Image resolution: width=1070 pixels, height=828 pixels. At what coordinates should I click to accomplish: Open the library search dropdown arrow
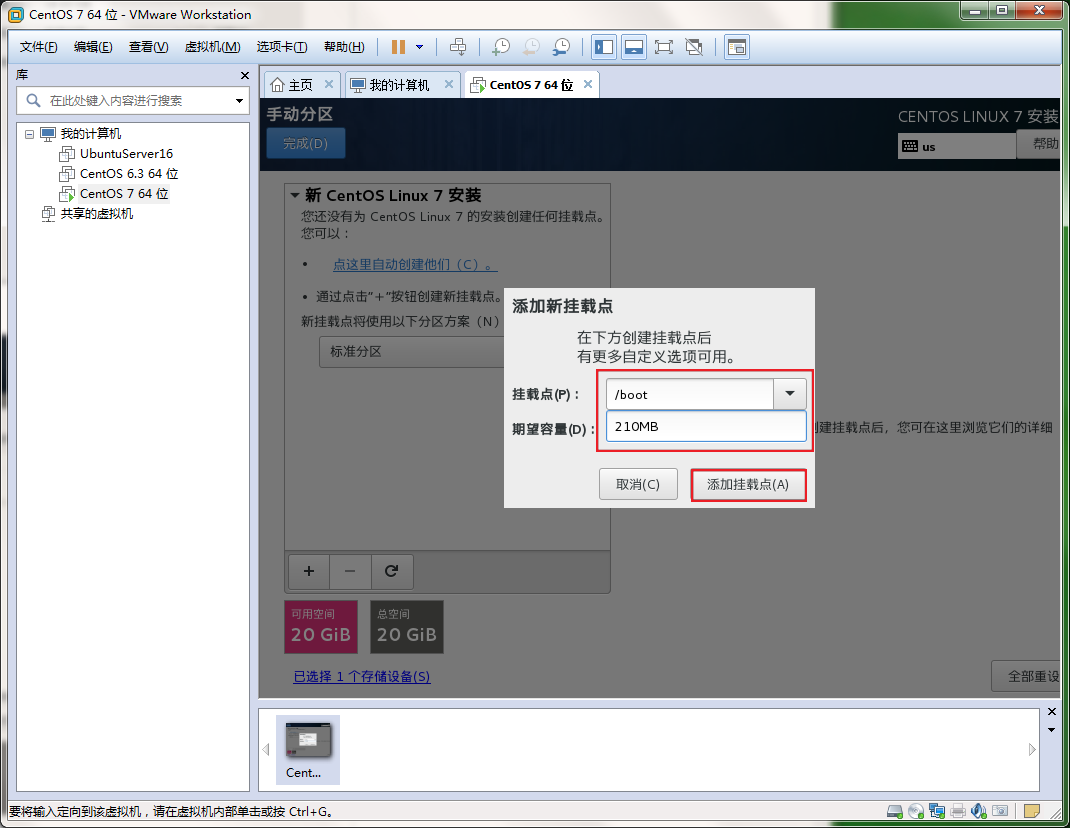240,101
